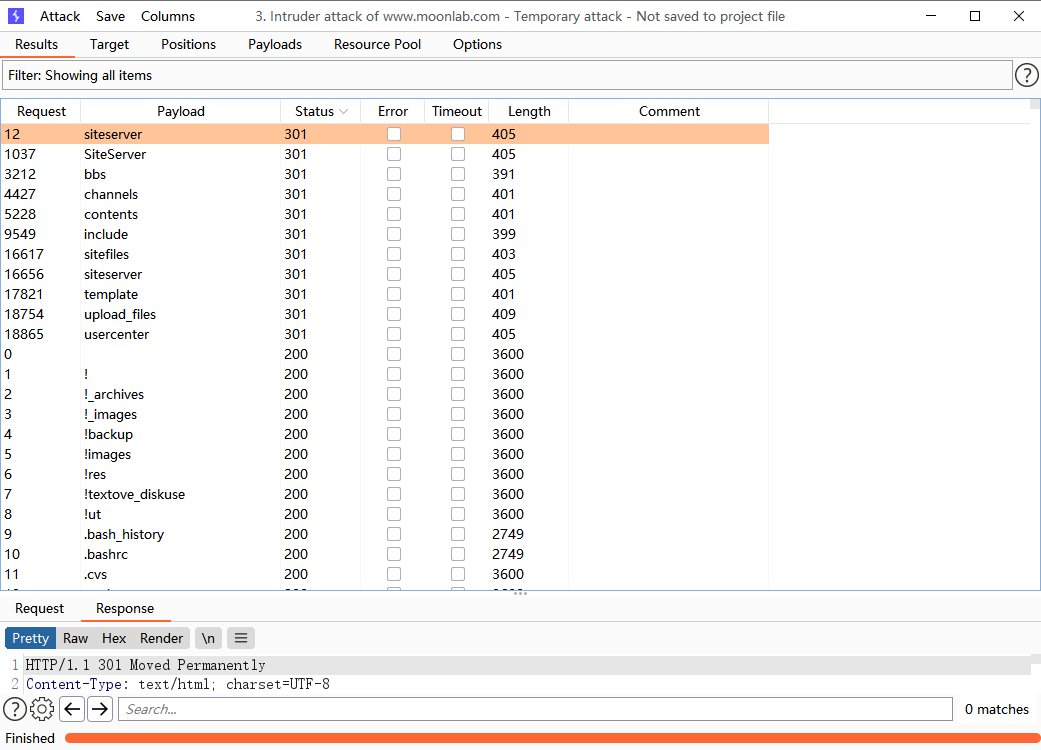Open the Attack menu
The height and width of the screenshot is (750, 1041).
coord(60,16)
